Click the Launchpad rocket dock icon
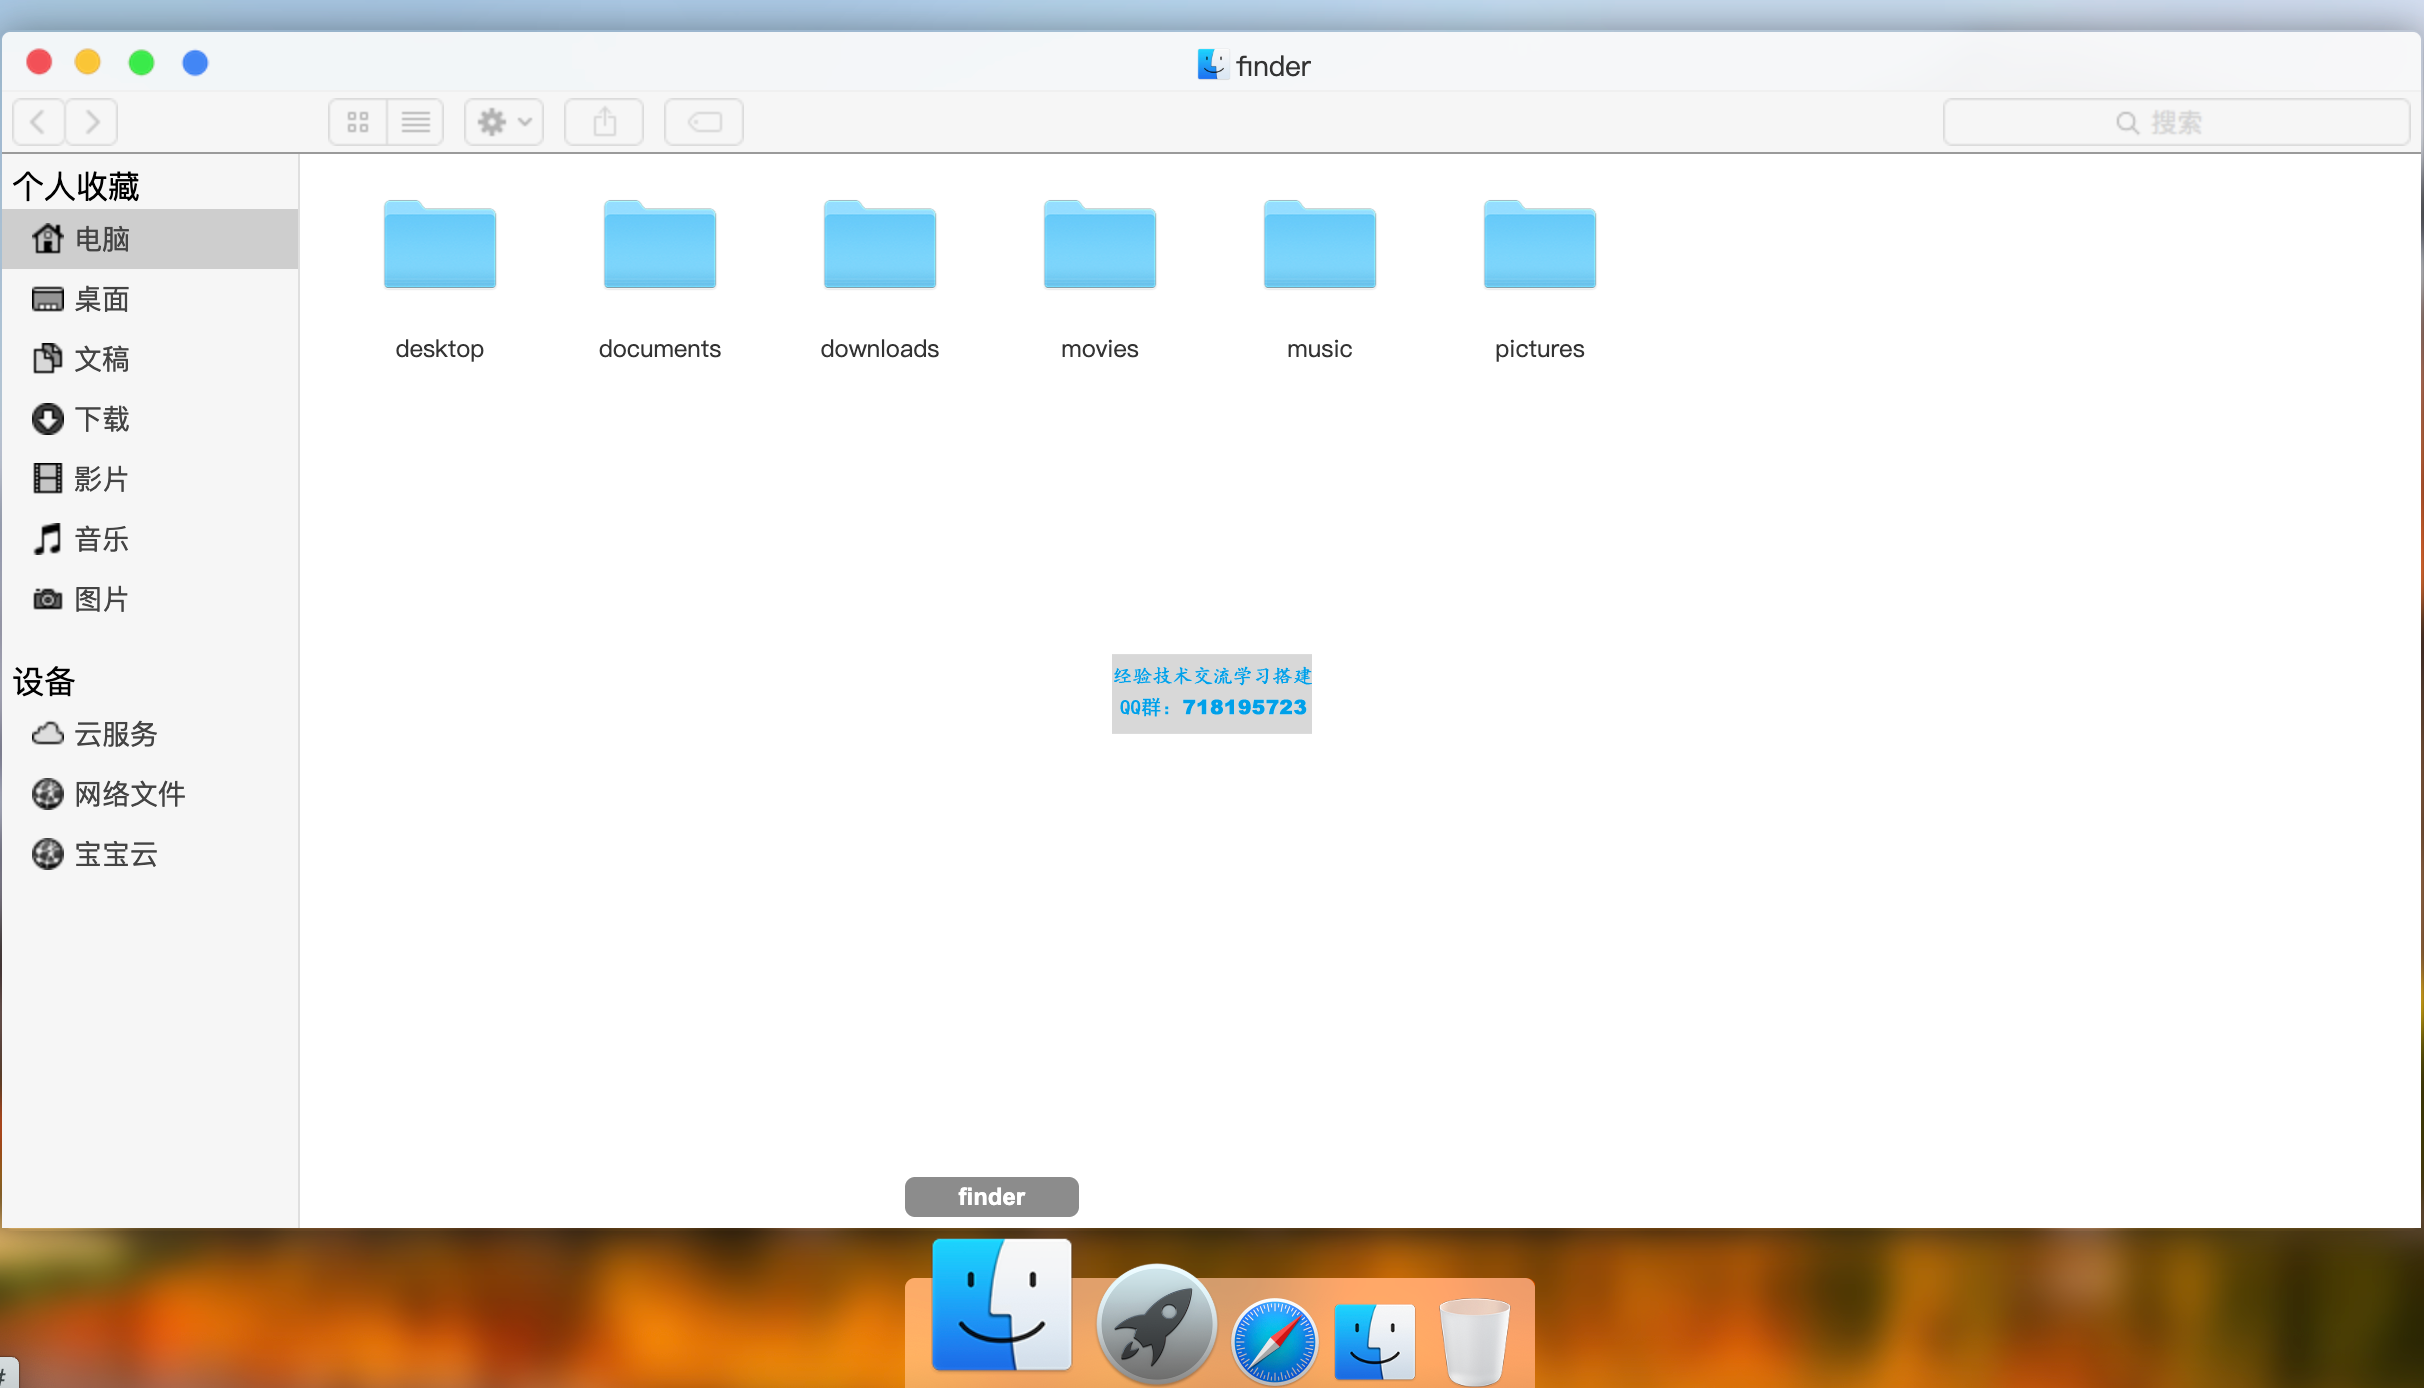Viewport: 2424px width, 1388px height. click(x=1156, y=1325)
